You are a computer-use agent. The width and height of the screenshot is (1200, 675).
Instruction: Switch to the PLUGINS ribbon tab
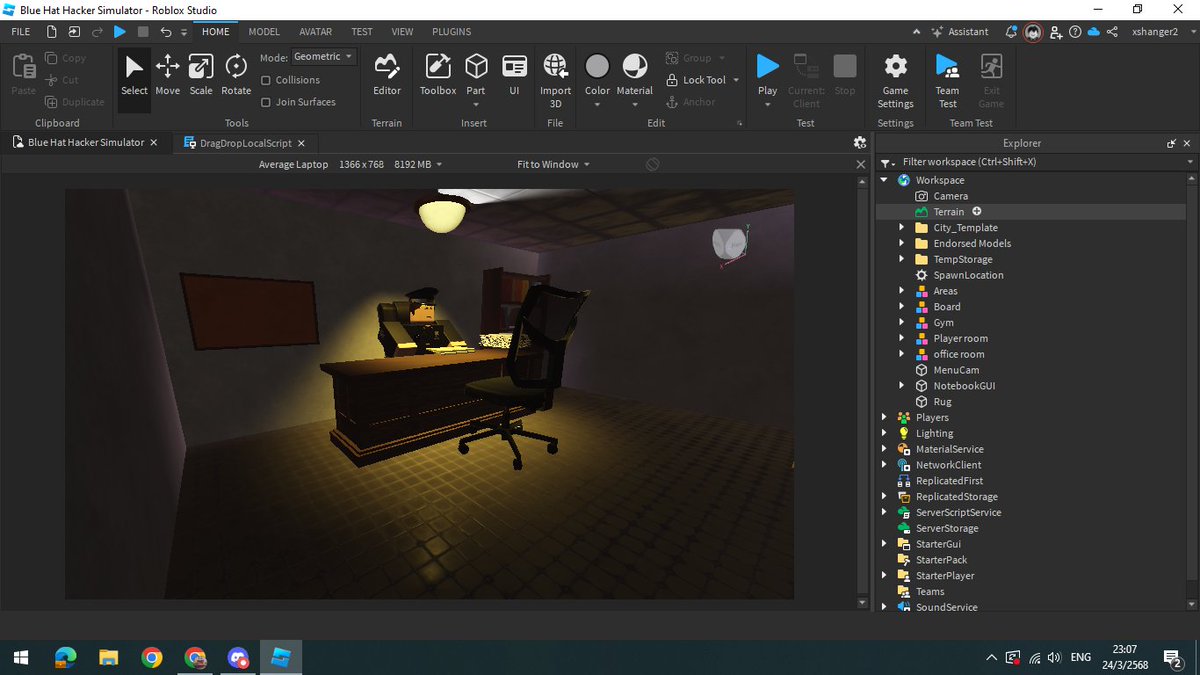[x=452, y=32]
